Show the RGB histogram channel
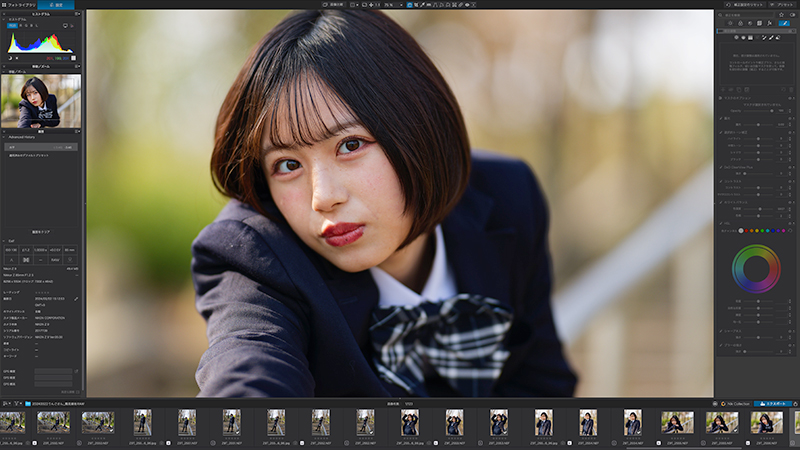 (x=12, y=26)
